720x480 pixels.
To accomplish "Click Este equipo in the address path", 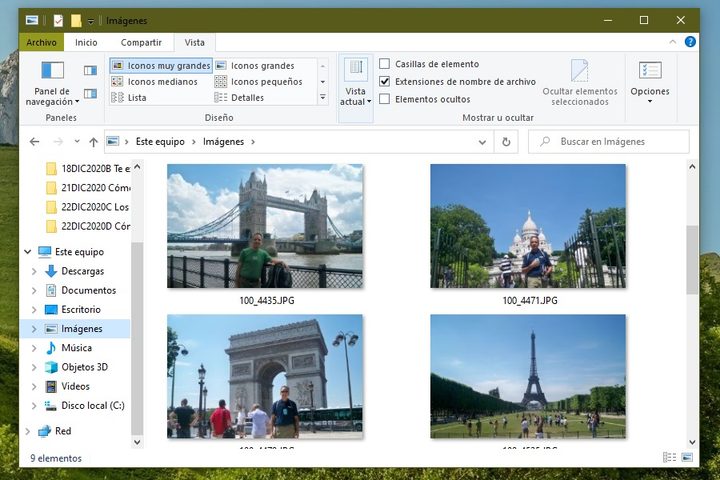I will pyautogui.click(x=160, y=141).
